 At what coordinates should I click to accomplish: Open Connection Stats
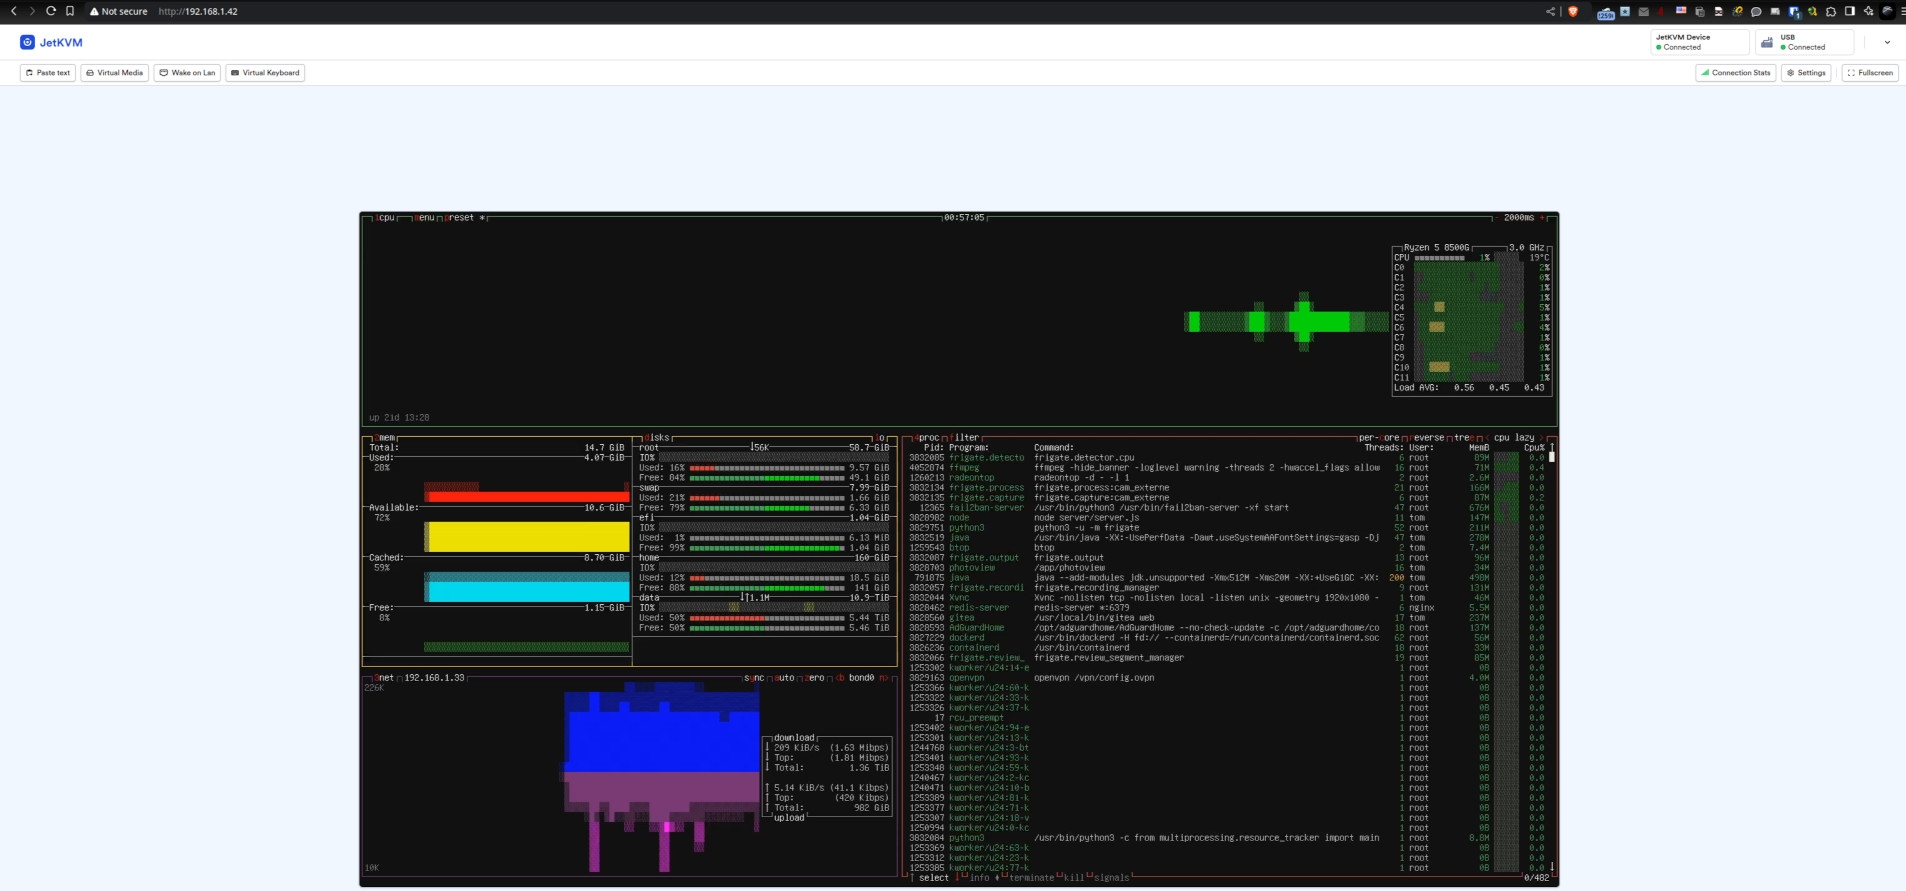pyautogui.click(x=1735, y=73)
